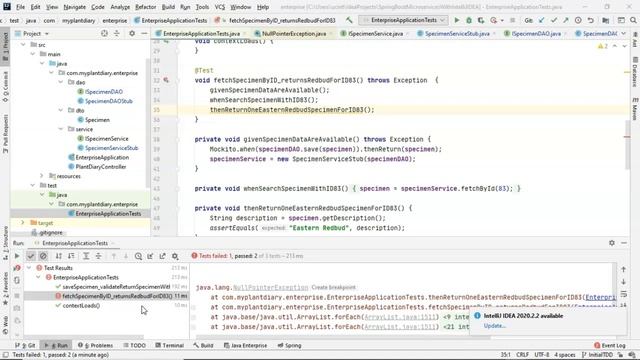Toggle the Maven side tool window

point(635,109)
